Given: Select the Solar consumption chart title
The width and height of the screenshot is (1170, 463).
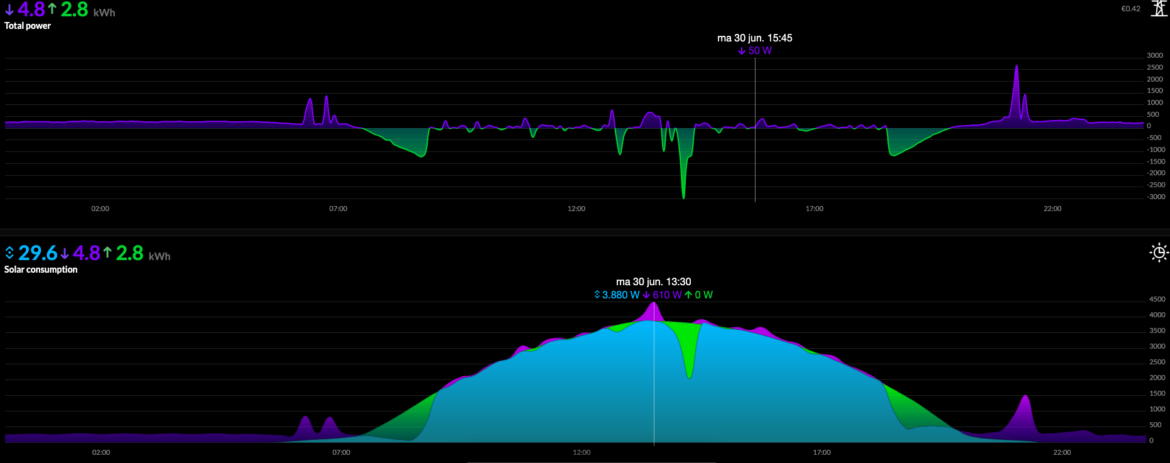Looking at the screenshot, I should pyautogui.click(x=41, y=270).
